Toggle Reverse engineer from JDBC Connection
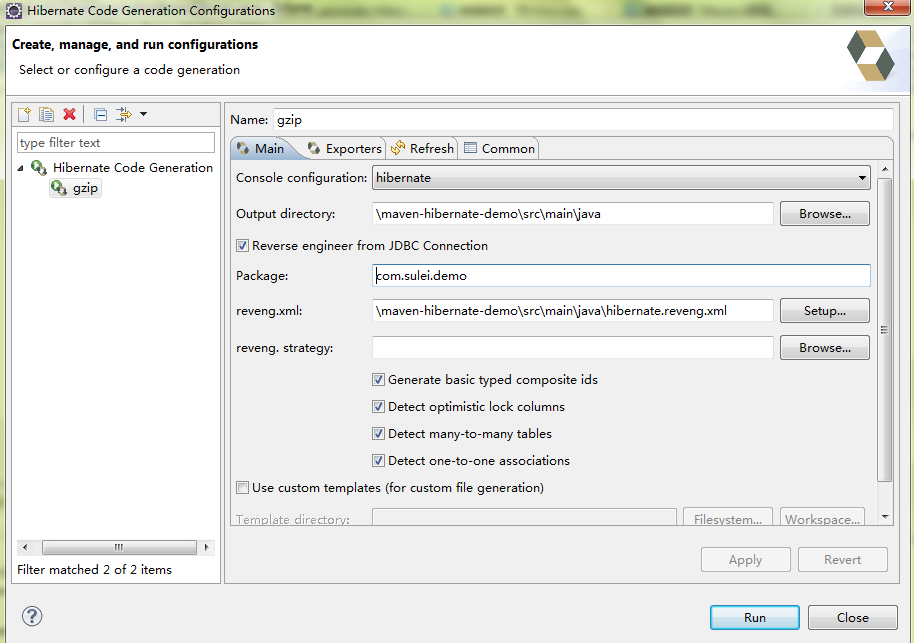Image resolution: width=914 pixels, height=643 pixels. point(242,246)
